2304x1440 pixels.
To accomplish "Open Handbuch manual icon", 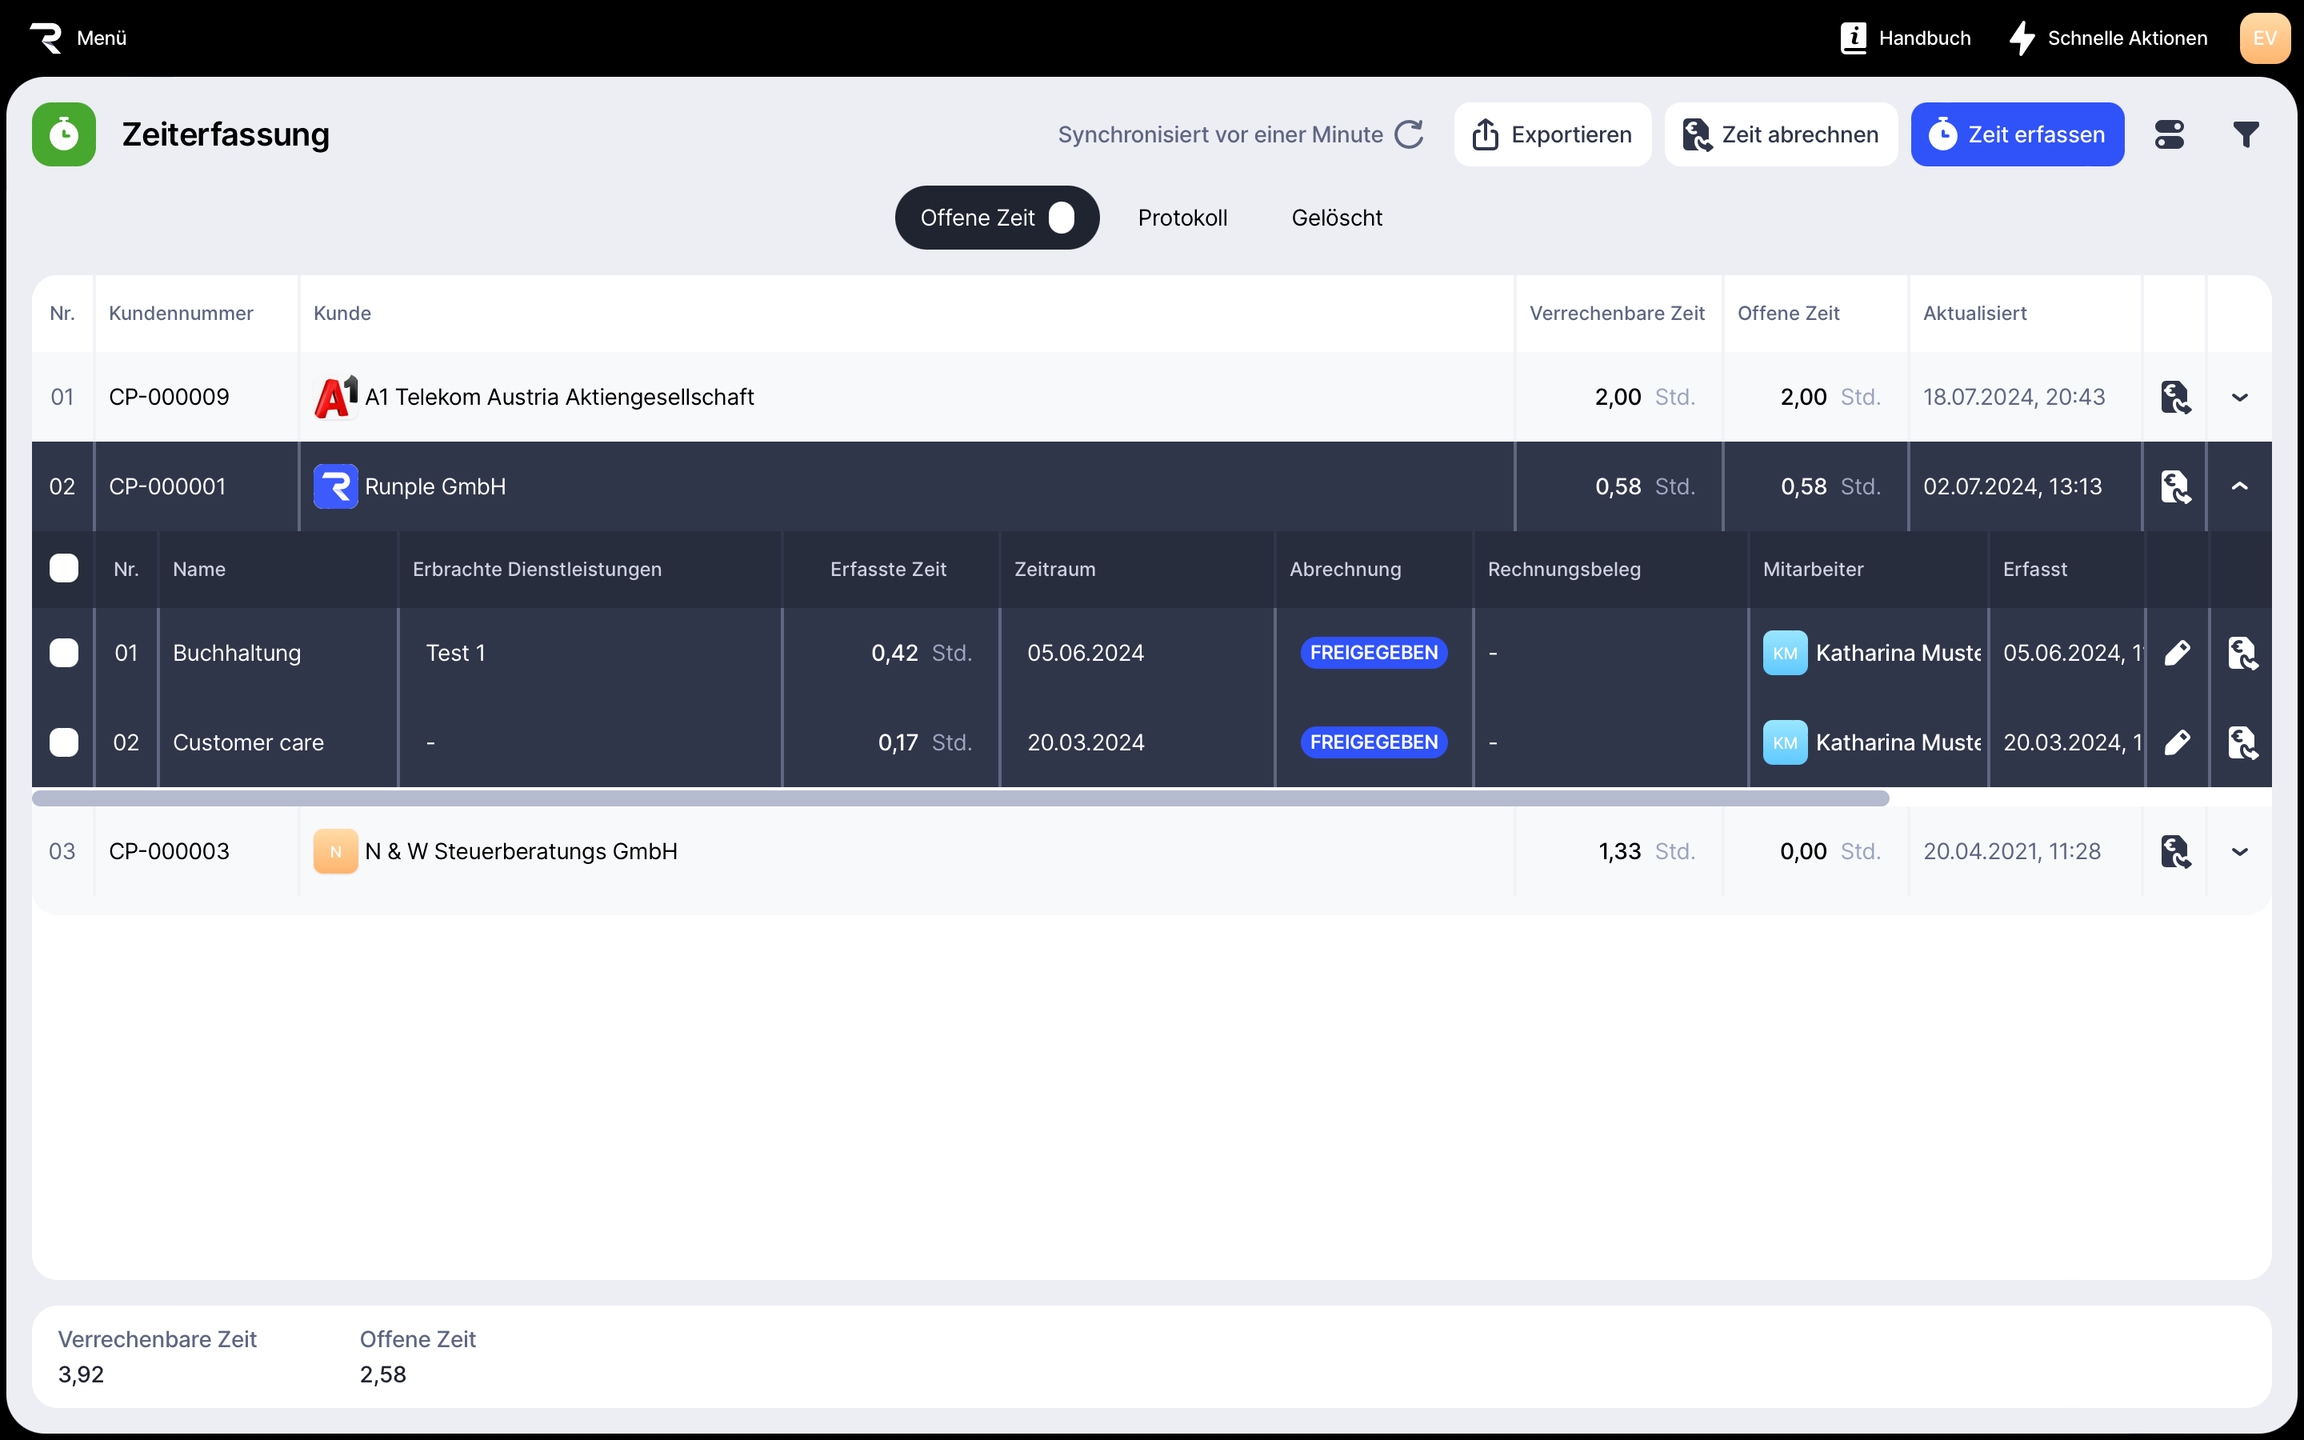I will [x=1853, y=38].
